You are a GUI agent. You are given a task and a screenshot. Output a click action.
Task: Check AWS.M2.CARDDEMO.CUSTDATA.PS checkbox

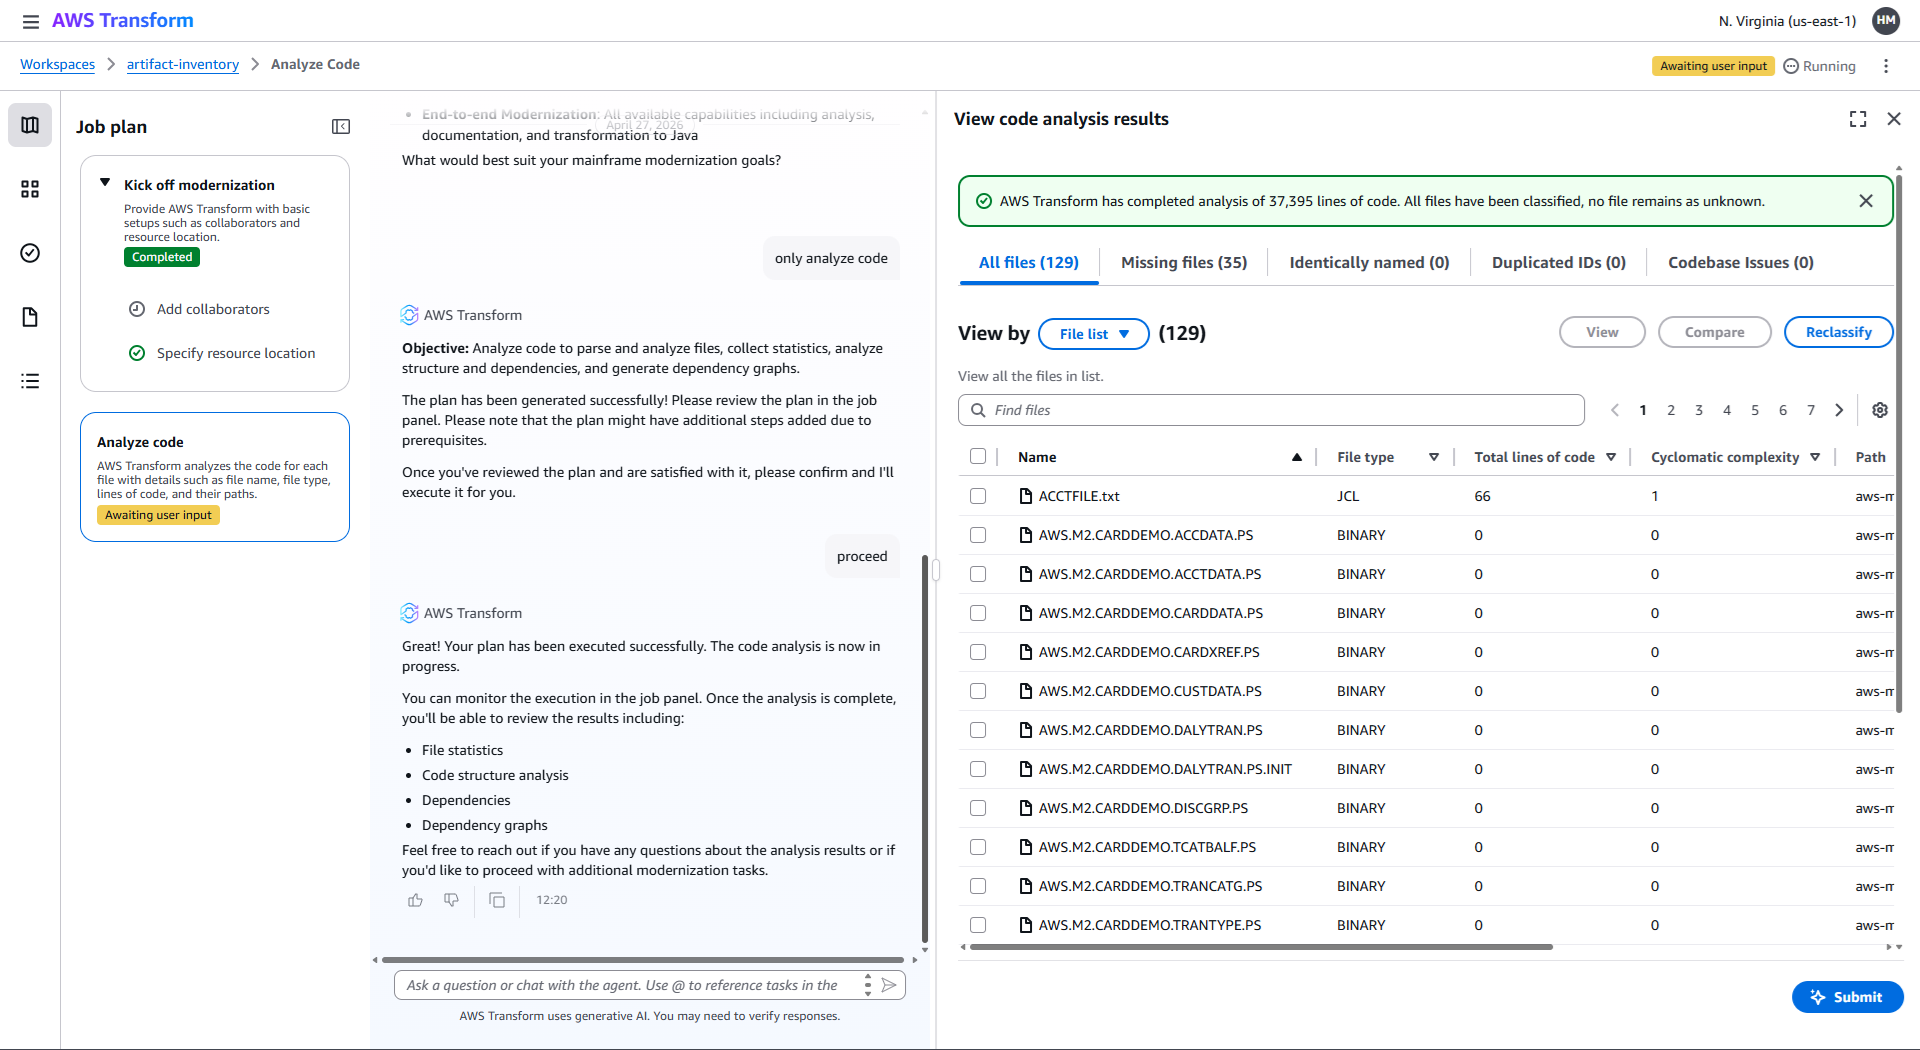point(978,691)
